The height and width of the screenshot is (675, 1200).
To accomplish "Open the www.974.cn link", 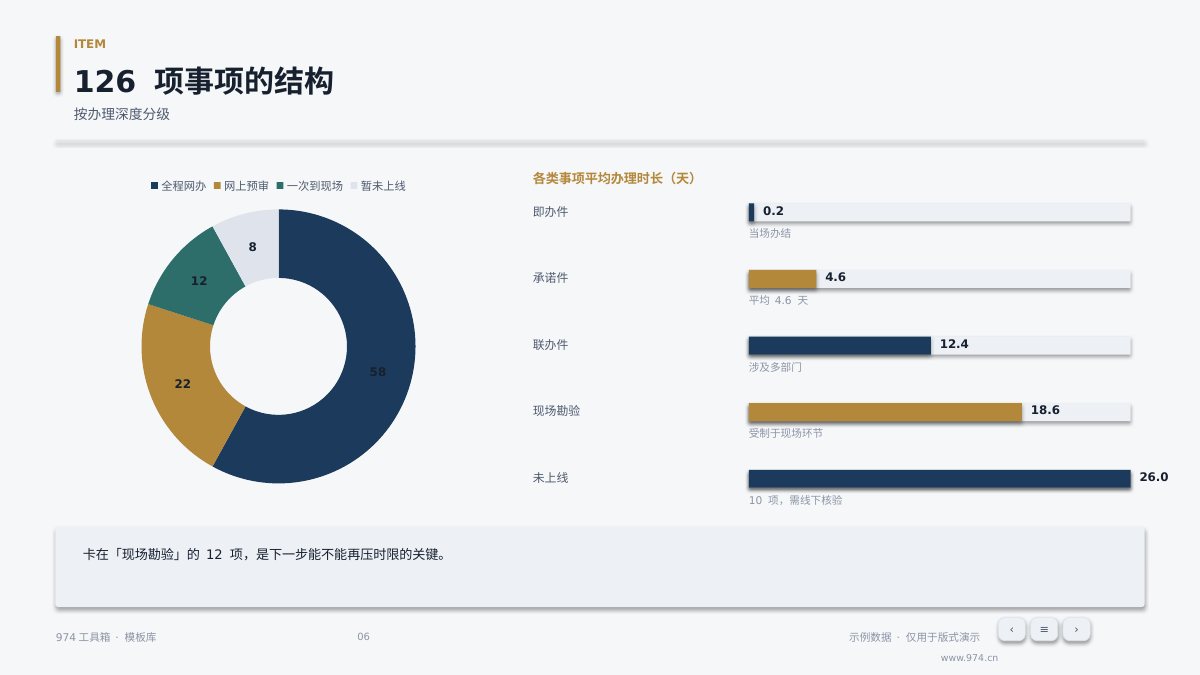I will pos(969,658).
